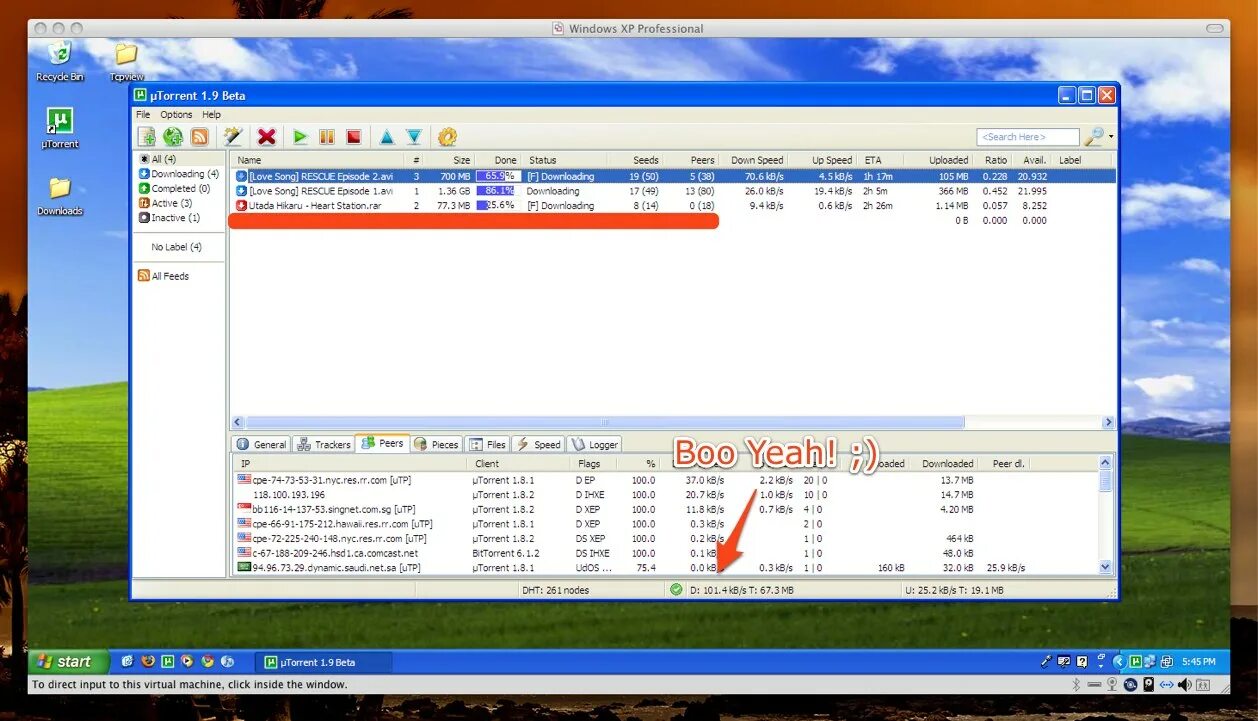Screen dimensions: 1258x721
Task: Click the horizontal scrollbar of the torrent list
Action: click(x=604, y=422)
